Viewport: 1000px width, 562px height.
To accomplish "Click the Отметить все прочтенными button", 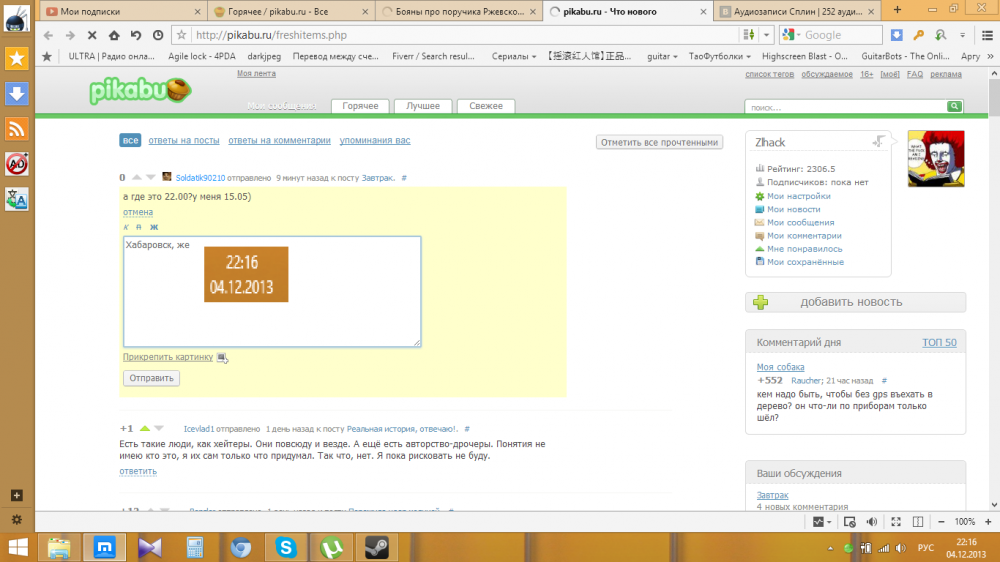I will pos(659,142).
